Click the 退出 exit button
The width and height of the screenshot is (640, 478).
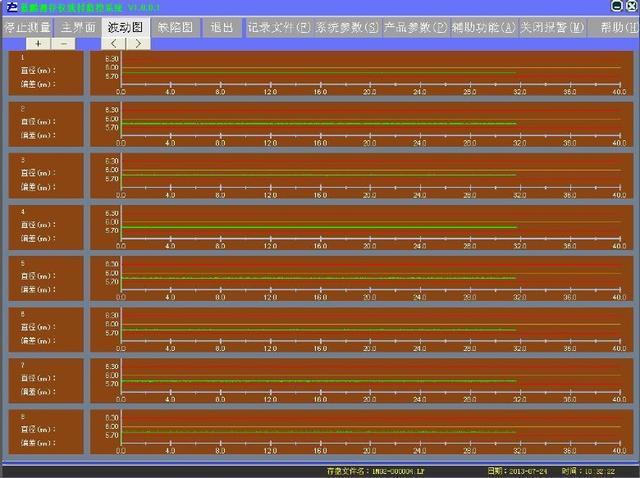(x=221, y=28)
